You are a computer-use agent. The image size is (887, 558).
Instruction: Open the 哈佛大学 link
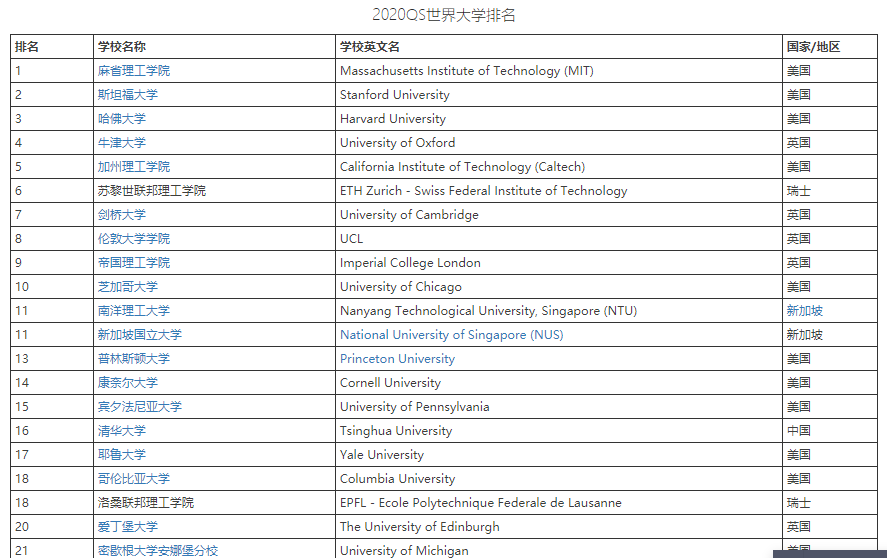[122, 119]
